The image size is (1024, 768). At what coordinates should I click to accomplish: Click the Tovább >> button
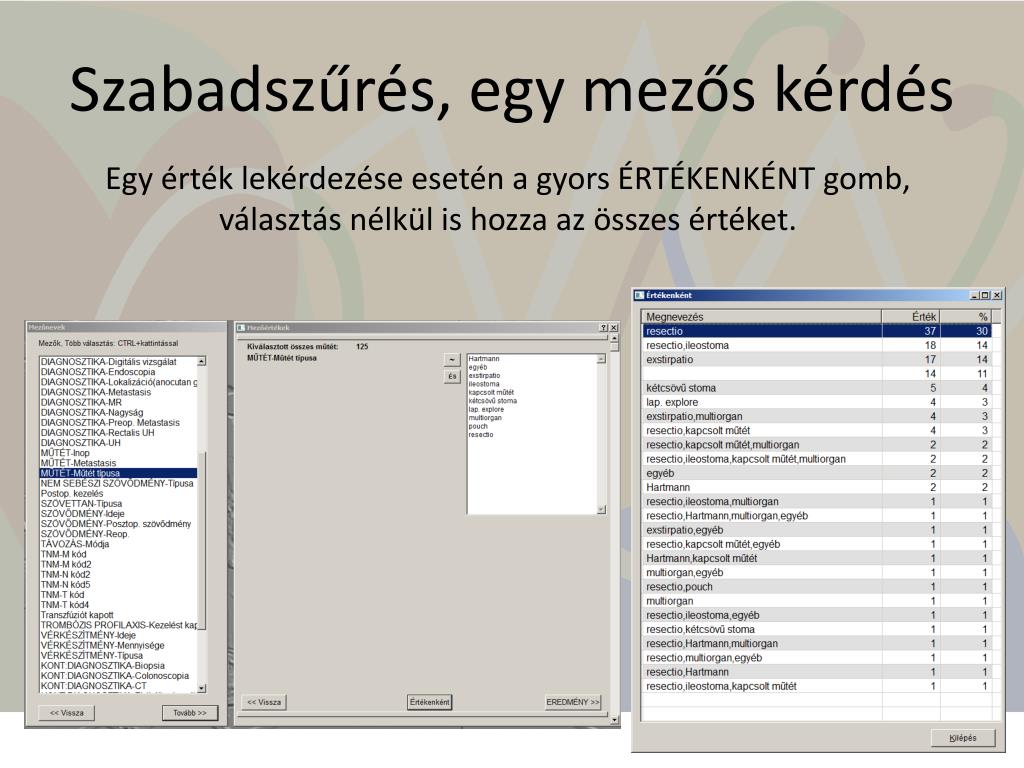(x=189, y=713)
